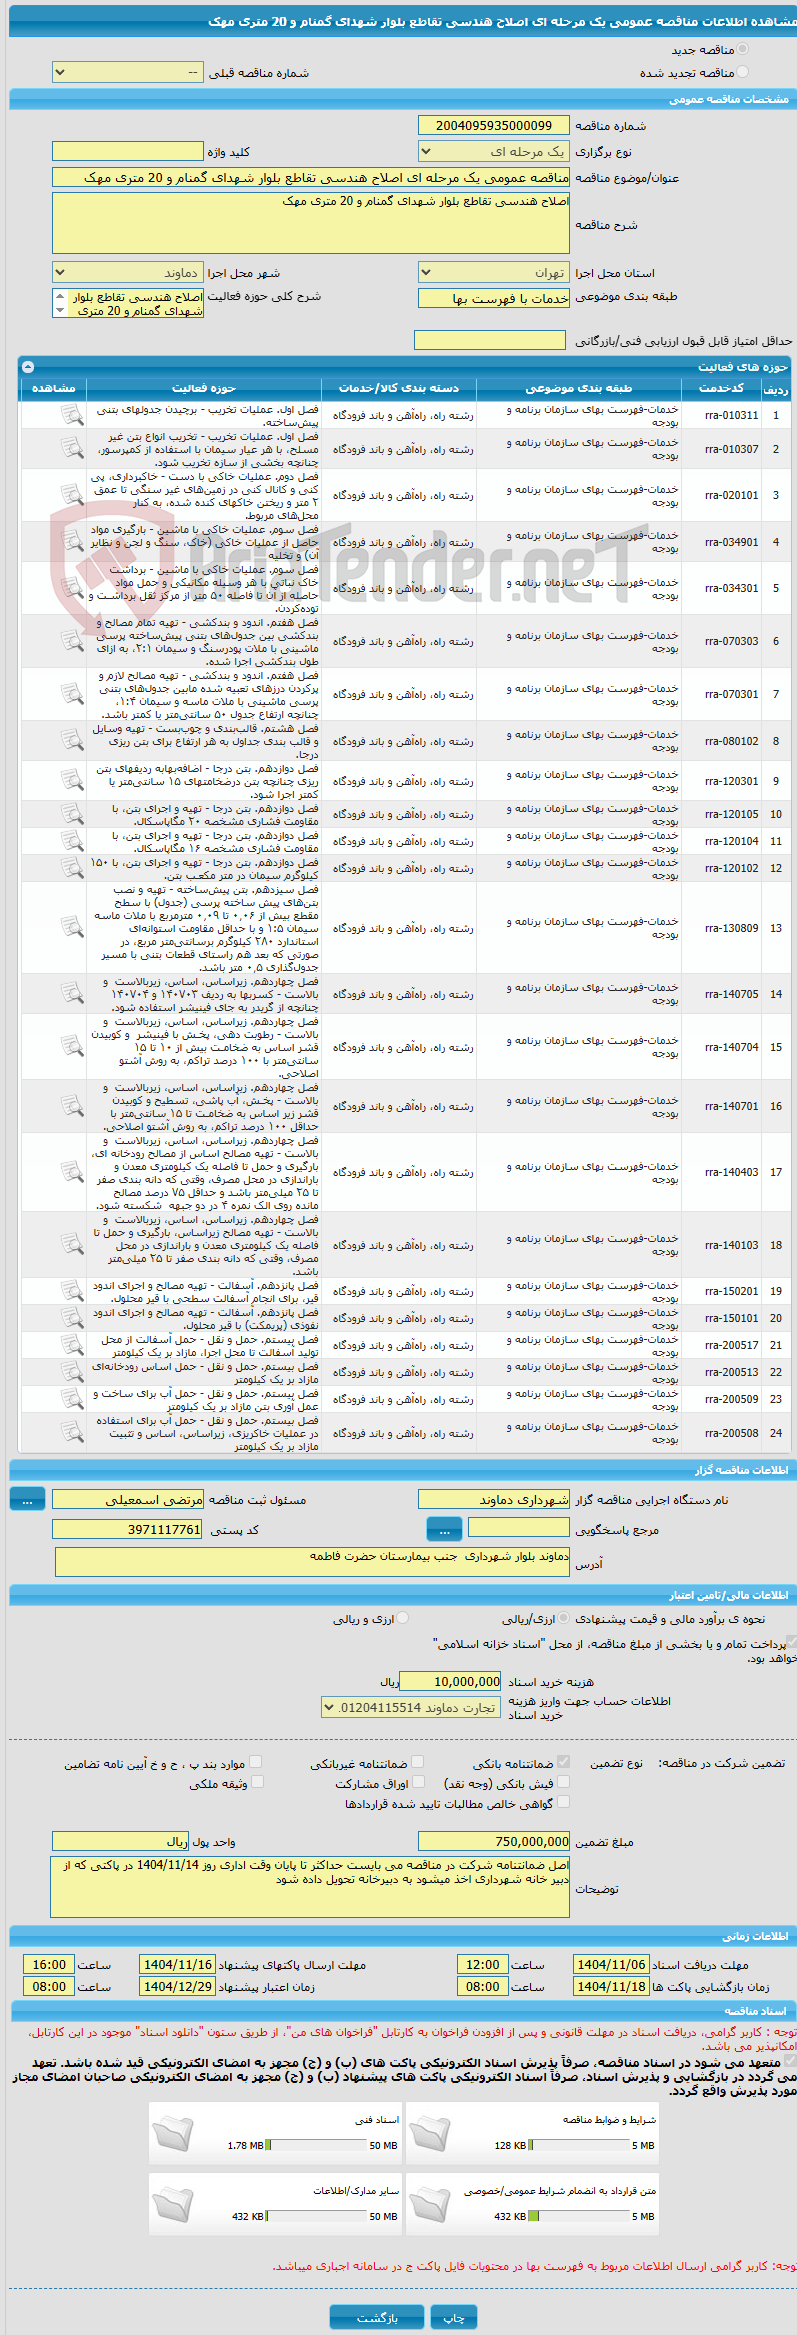
Task: Open view icon for row rra-150201
Action: (72, 1291)
